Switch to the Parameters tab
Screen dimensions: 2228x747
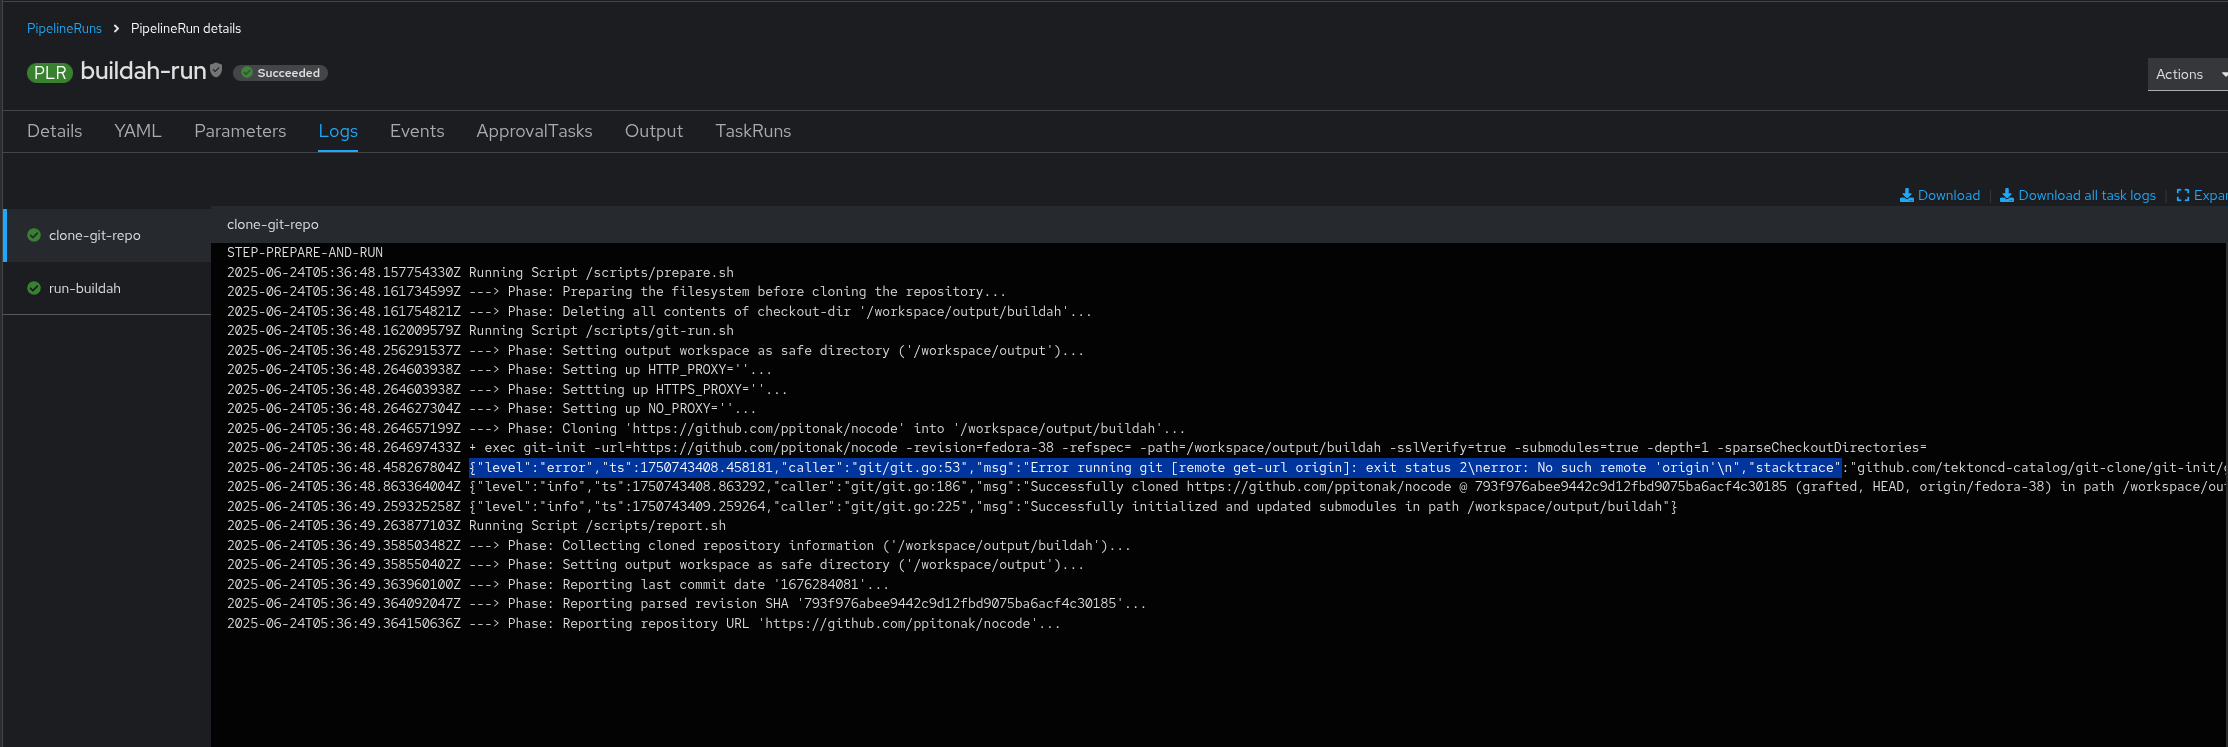click(x=240, y=131)
